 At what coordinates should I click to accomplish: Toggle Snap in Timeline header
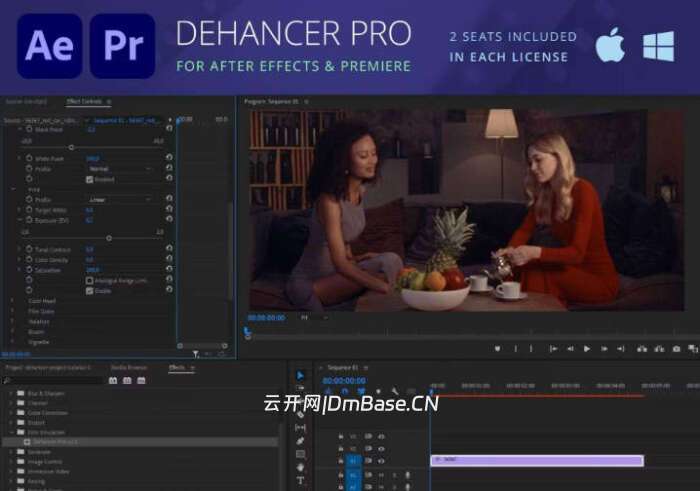tap(344, 391)
